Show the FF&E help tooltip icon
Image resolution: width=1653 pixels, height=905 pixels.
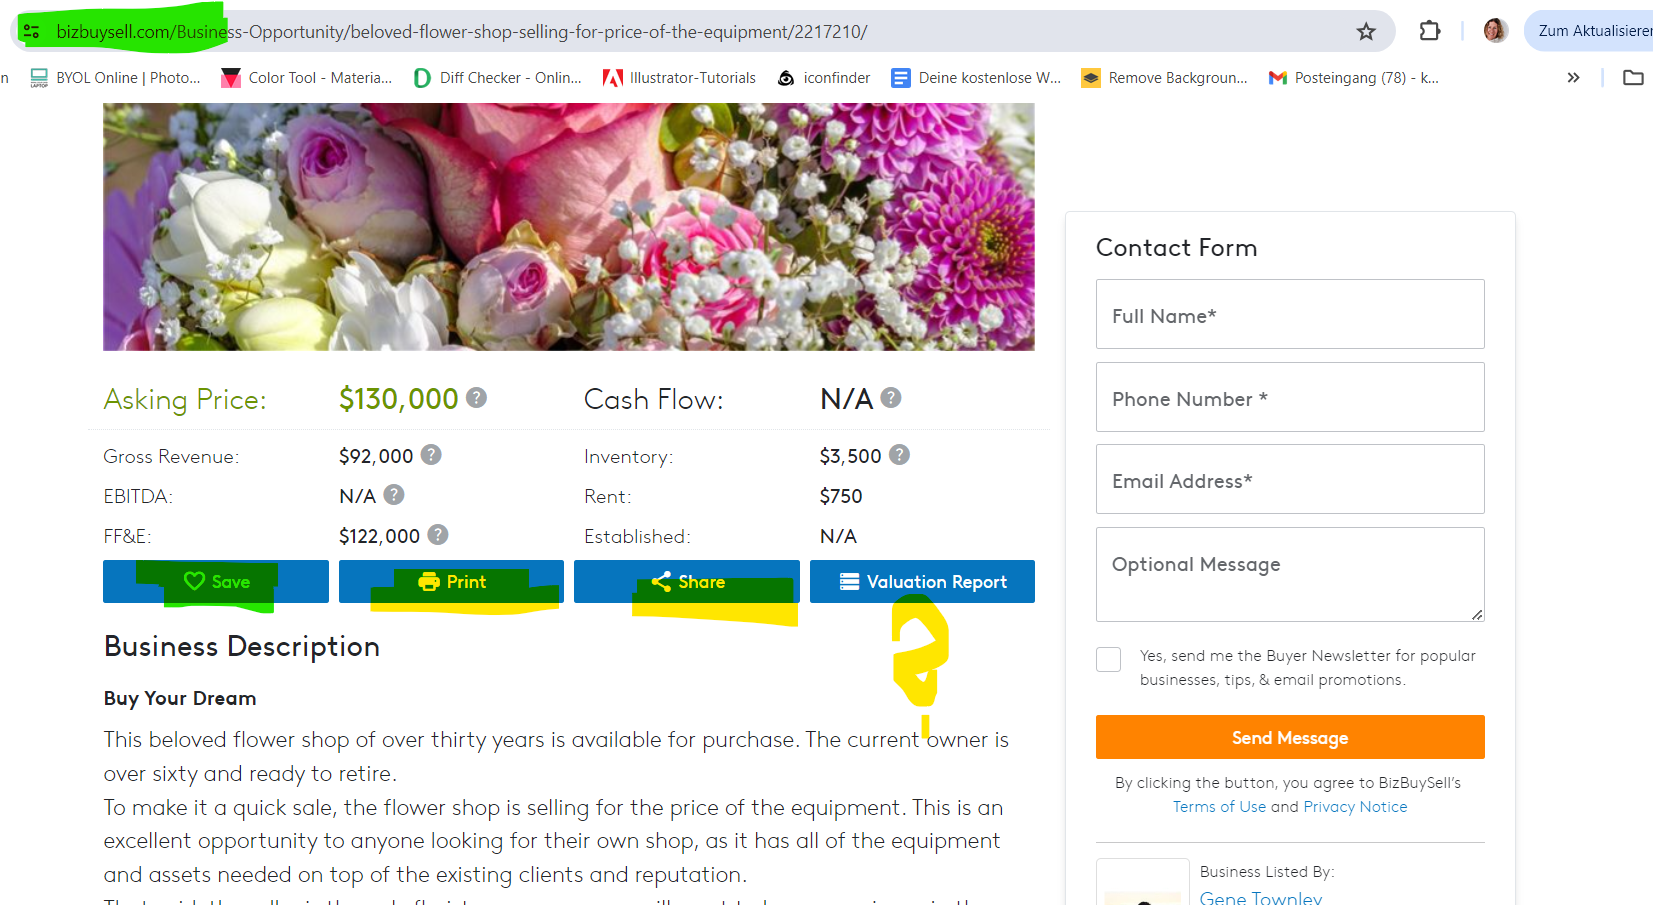[438, 534]
